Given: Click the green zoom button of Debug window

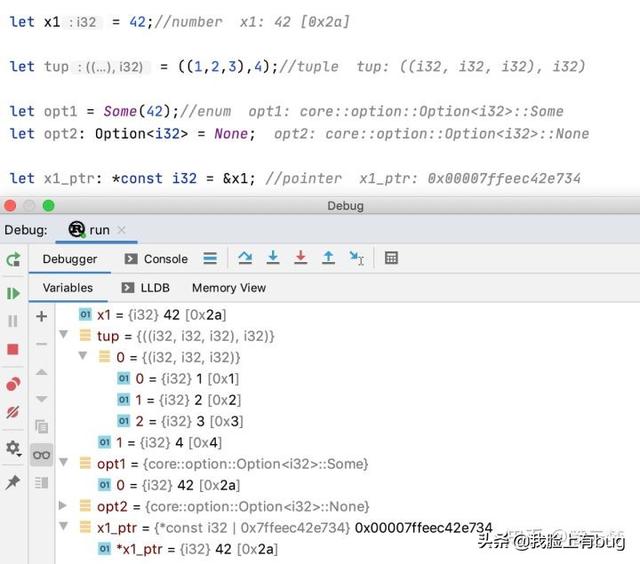Looking at the screenshot, I should tap(49, 206).
